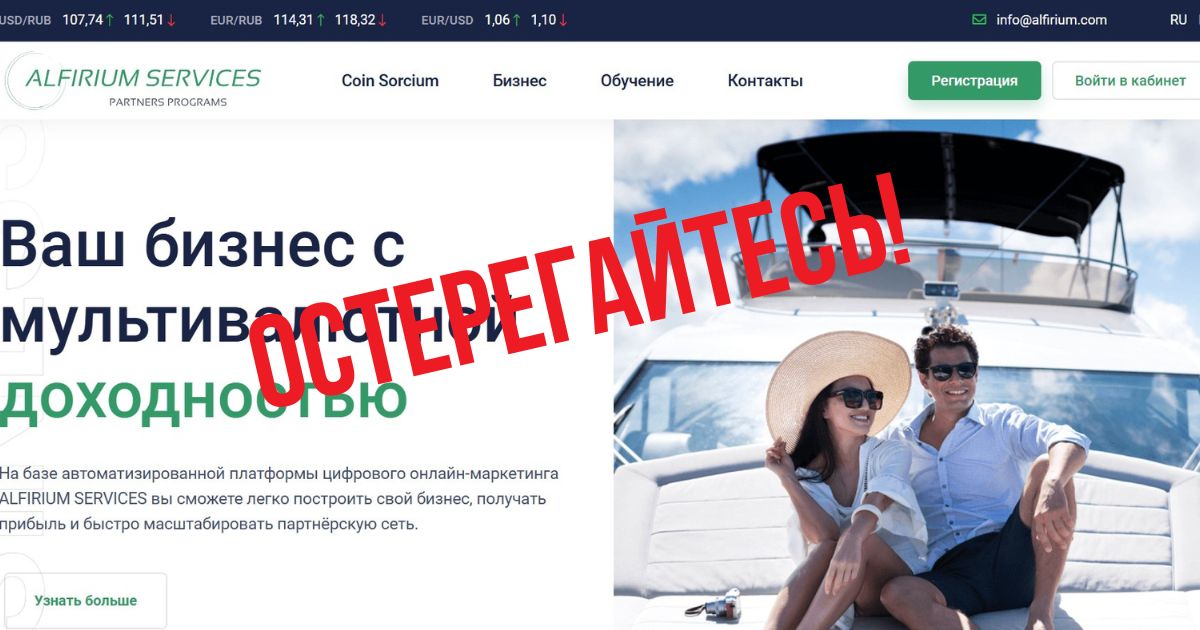Open the Бизнес menu item
The width and height of the screenshot is (1200, 630).
click(x=520, y=81)
